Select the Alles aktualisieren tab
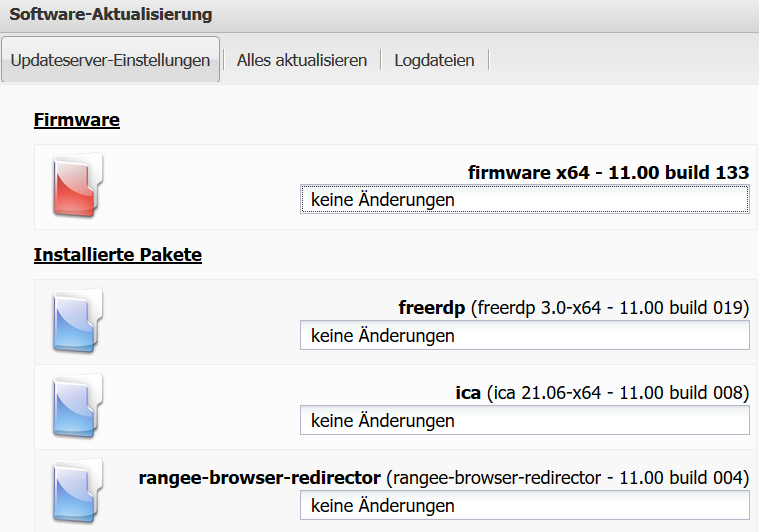This screenshot has height=532, width=759. pyautogui.click(x=302, y=60)
